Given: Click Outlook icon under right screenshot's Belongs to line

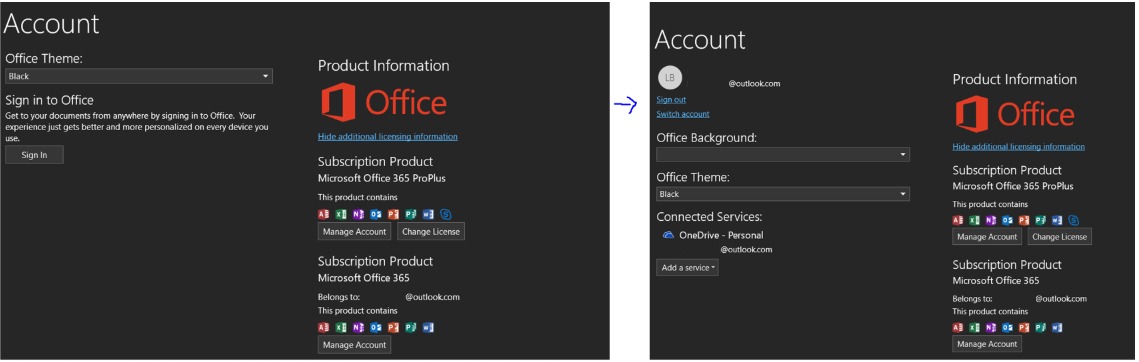Looking at the screenshot, I should [1008, 328].
